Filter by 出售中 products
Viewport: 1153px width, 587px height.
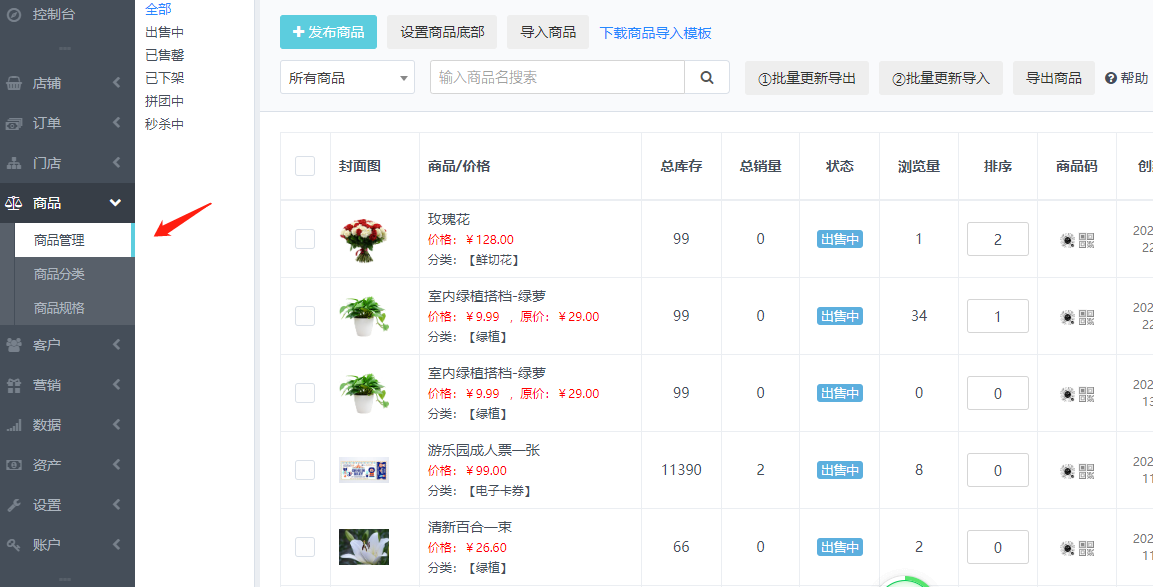[x=165, y=32]
